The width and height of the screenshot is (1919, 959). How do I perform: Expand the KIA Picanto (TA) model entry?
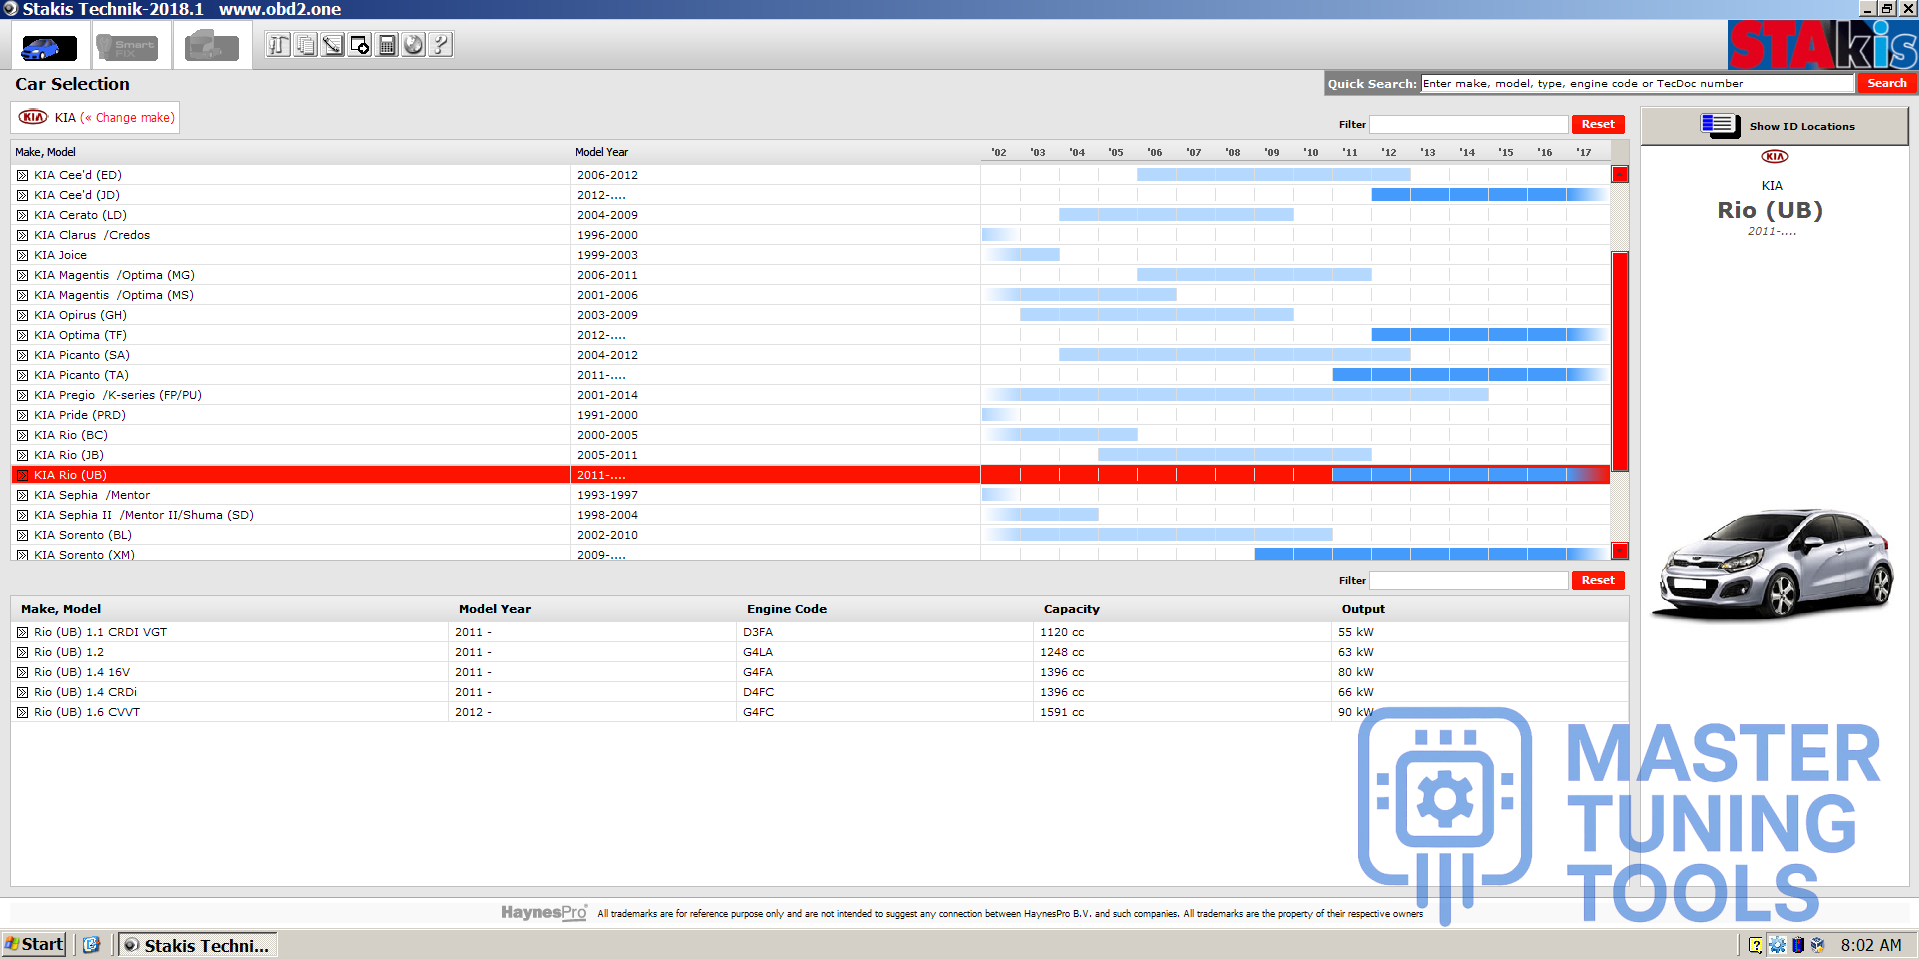[22, 375]
